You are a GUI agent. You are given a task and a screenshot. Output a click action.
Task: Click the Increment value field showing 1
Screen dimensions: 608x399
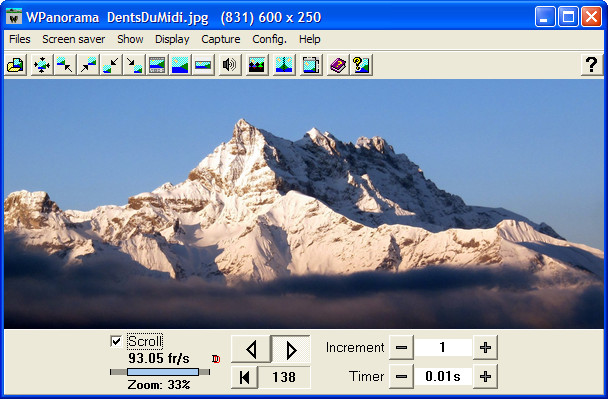pos(443,347)
